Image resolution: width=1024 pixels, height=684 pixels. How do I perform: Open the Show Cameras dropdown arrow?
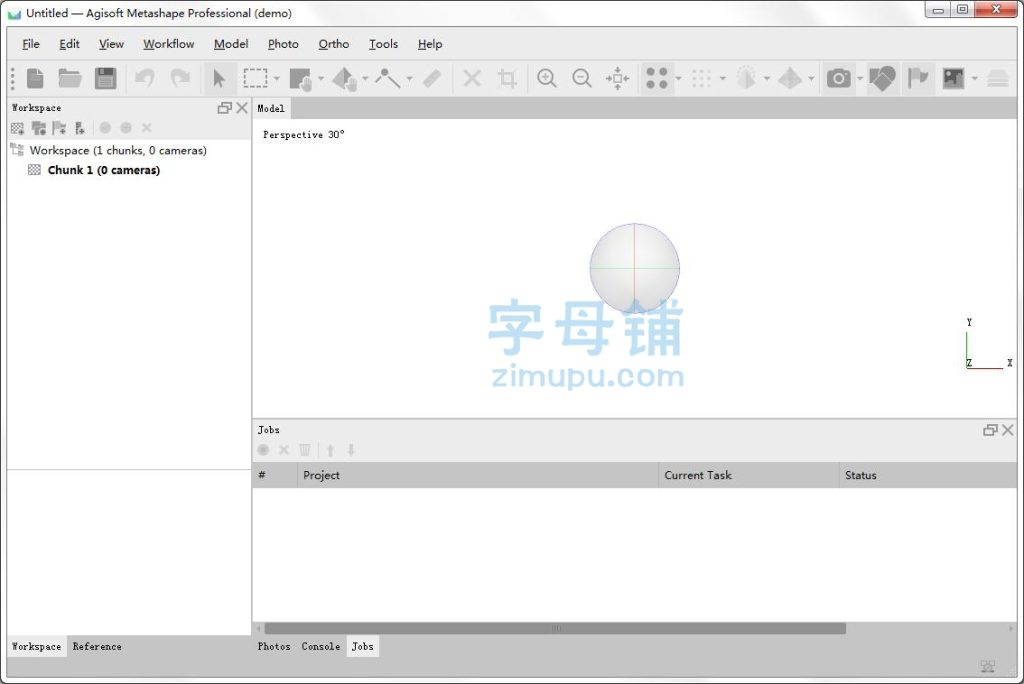(860, 78)
